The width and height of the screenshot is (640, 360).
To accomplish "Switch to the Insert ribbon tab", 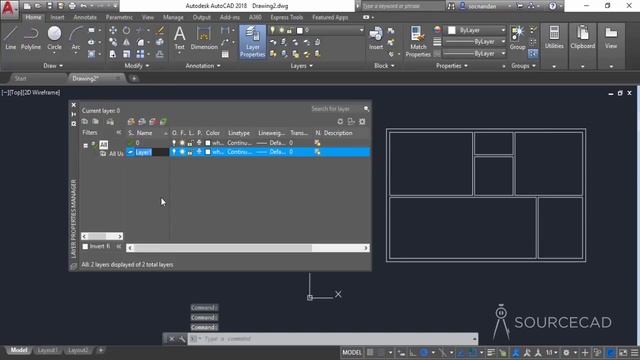I will (x=57, y=18).
